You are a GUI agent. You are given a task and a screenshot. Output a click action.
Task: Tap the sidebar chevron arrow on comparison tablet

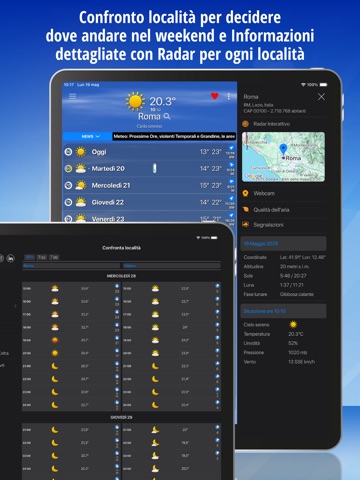click(15, 306)
